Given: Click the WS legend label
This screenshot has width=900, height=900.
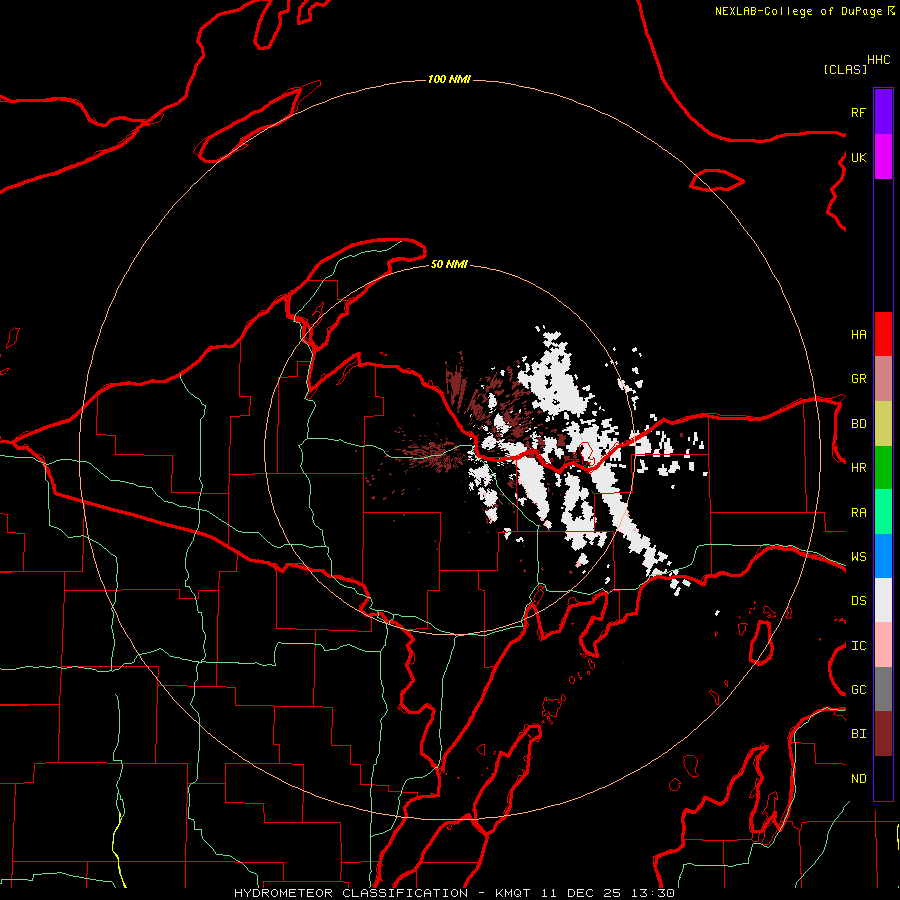Looking at the screenshot, I should (858, 557).
